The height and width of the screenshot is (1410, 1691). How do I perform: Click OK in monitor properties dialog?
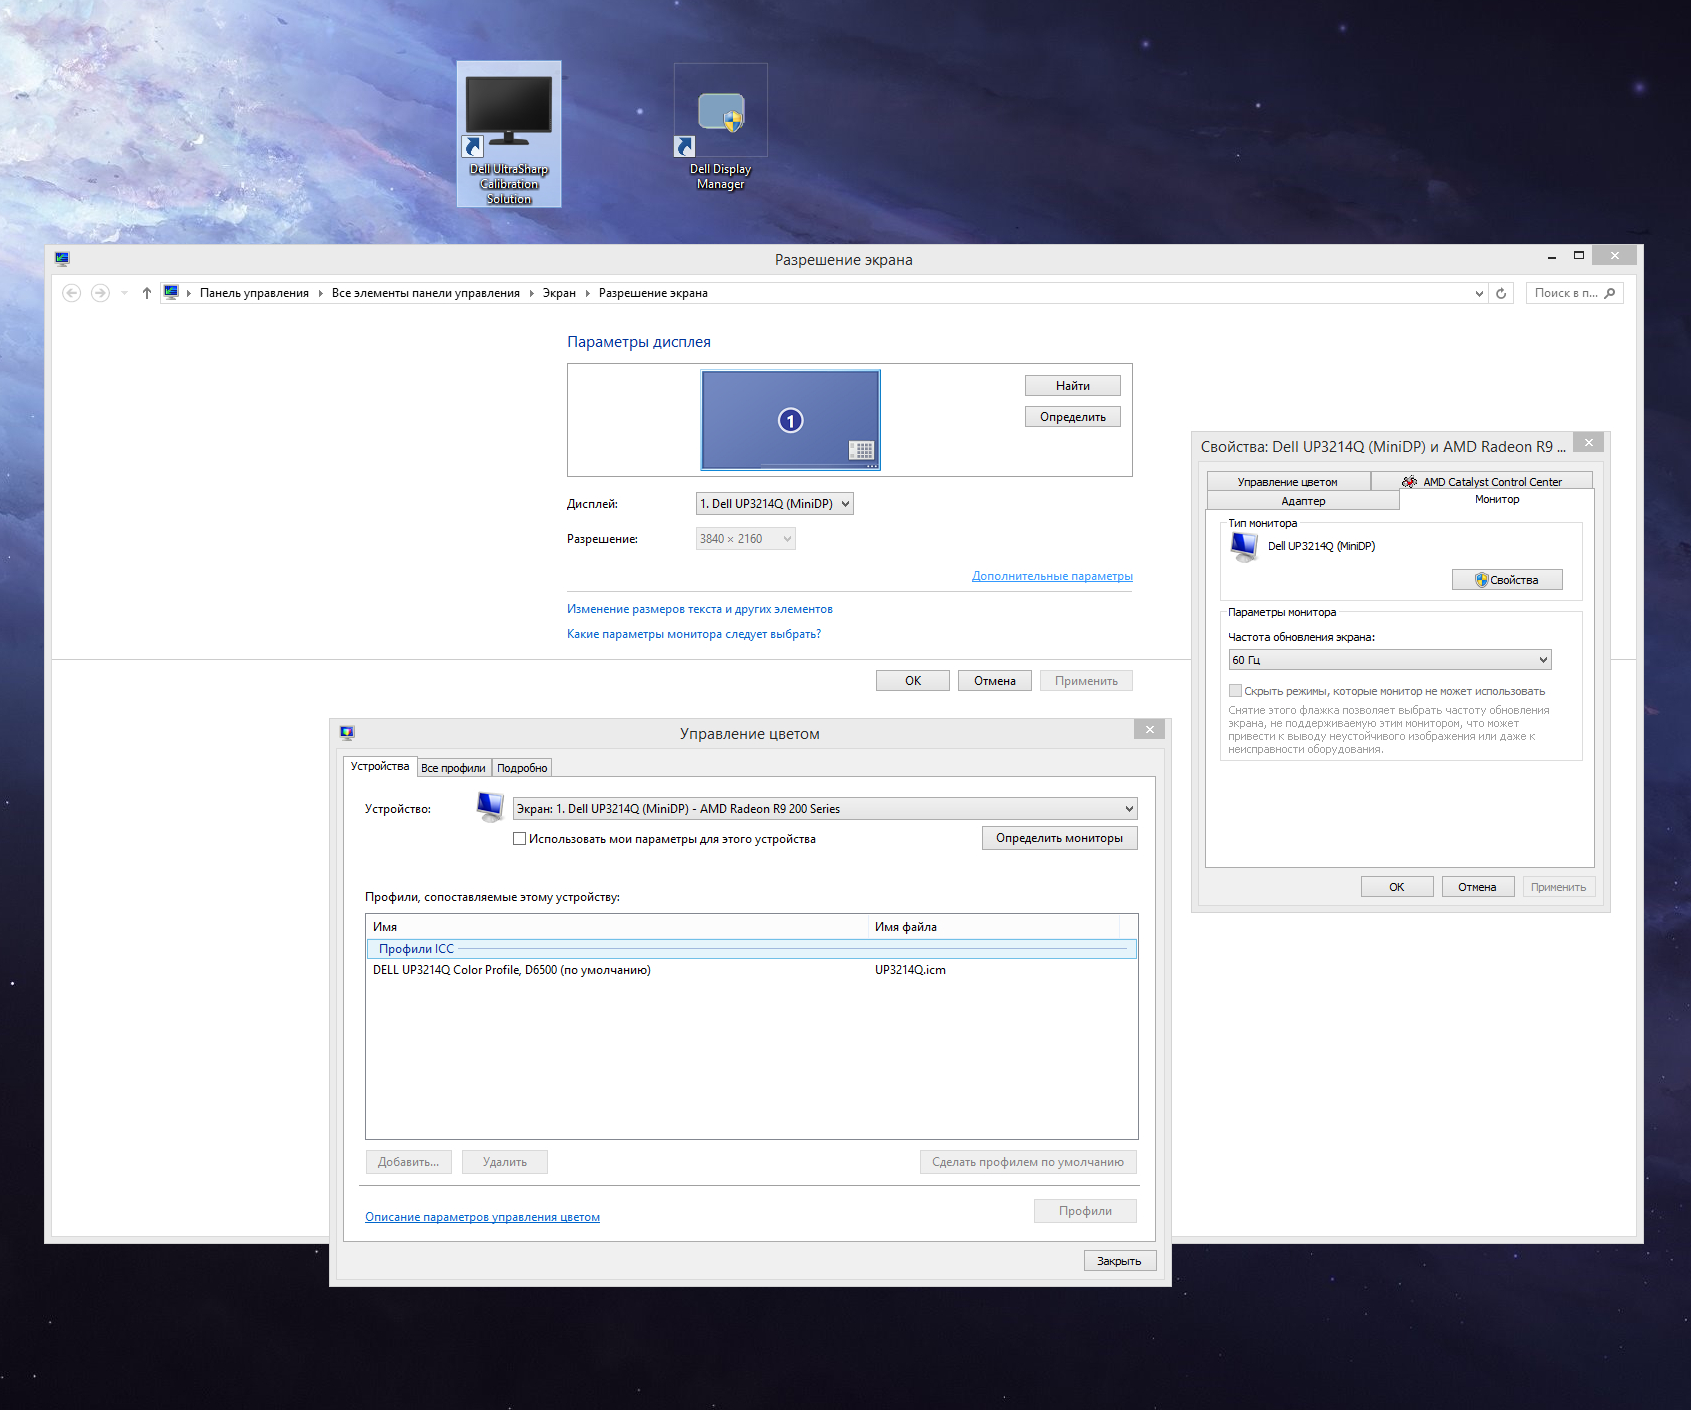point(1397,887)
